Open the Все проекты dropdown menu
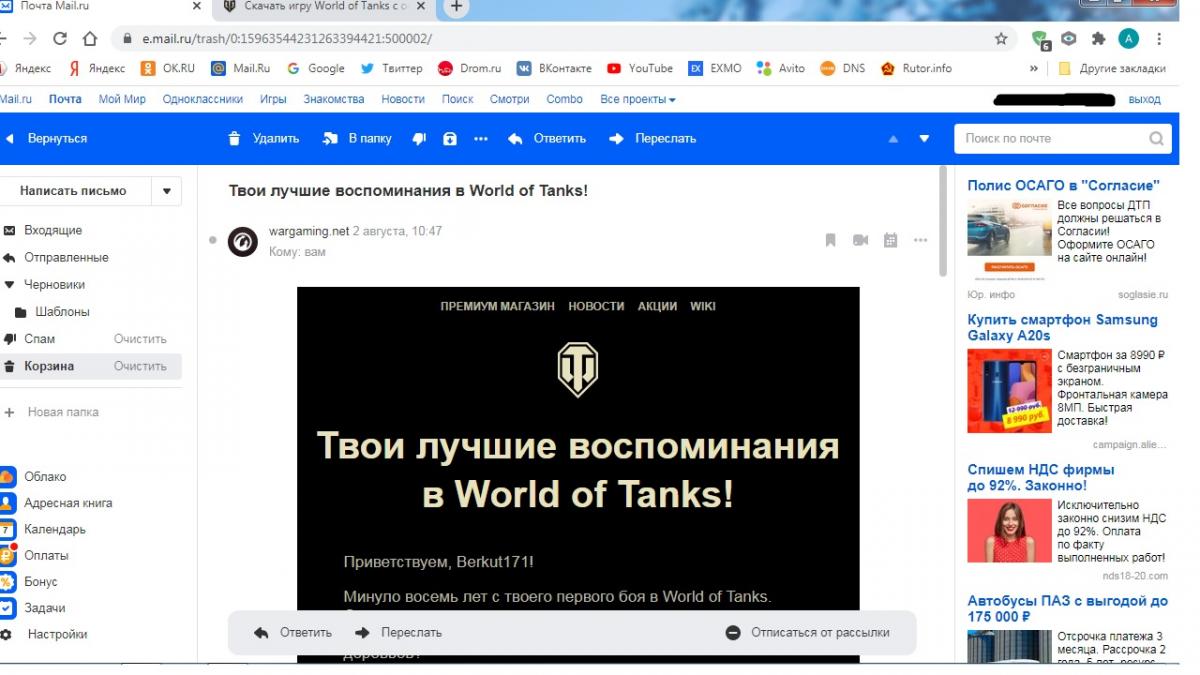This screenshot has width=1200, height=675. [x=638, y=99]
